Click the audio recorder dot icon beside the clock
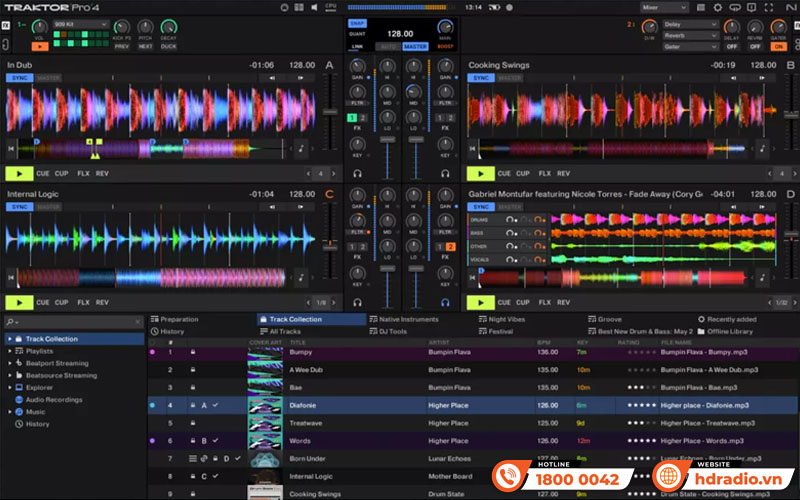800x500 pixels. point(509,8)
